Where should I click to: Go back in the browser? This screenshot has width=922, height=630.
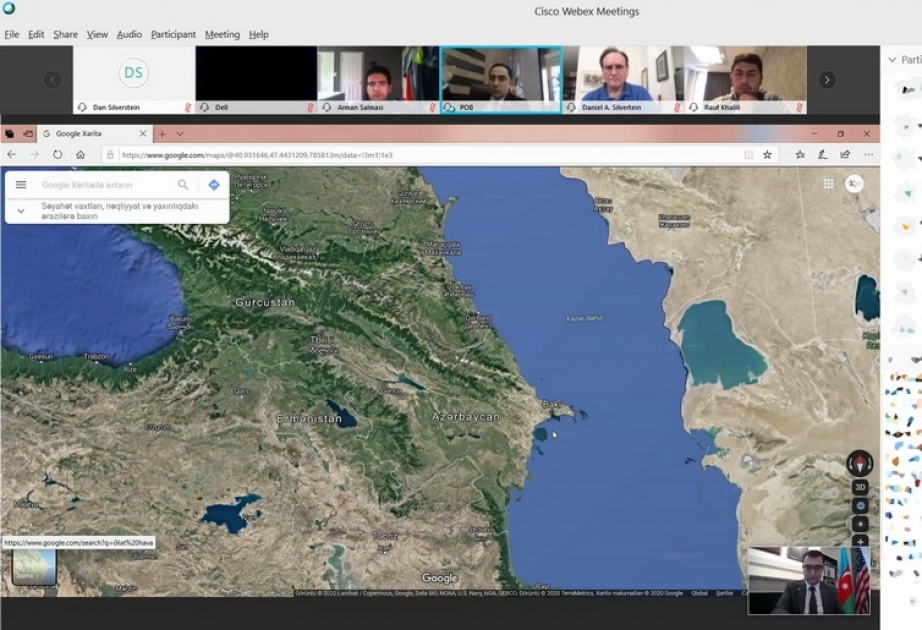pyautogui.click(x=12, y=155)
